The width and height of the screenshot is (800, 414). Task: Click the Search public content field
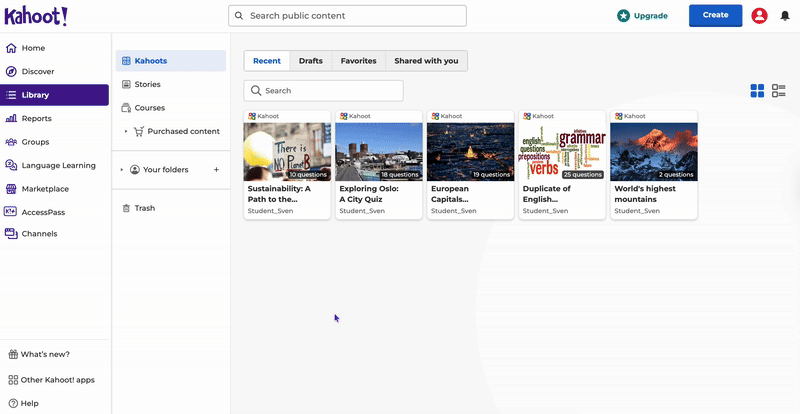point(348,16)
